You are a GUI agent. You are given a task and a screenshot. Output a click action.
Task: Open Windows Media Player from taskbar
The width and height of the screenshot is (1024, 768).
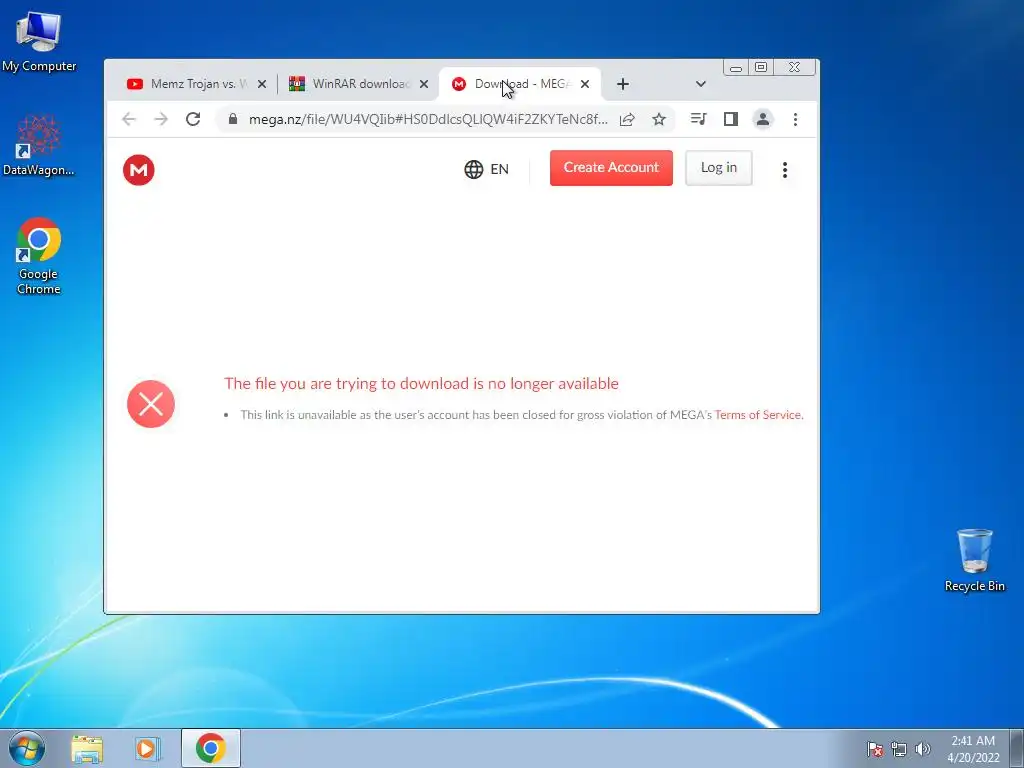[148, 749]
